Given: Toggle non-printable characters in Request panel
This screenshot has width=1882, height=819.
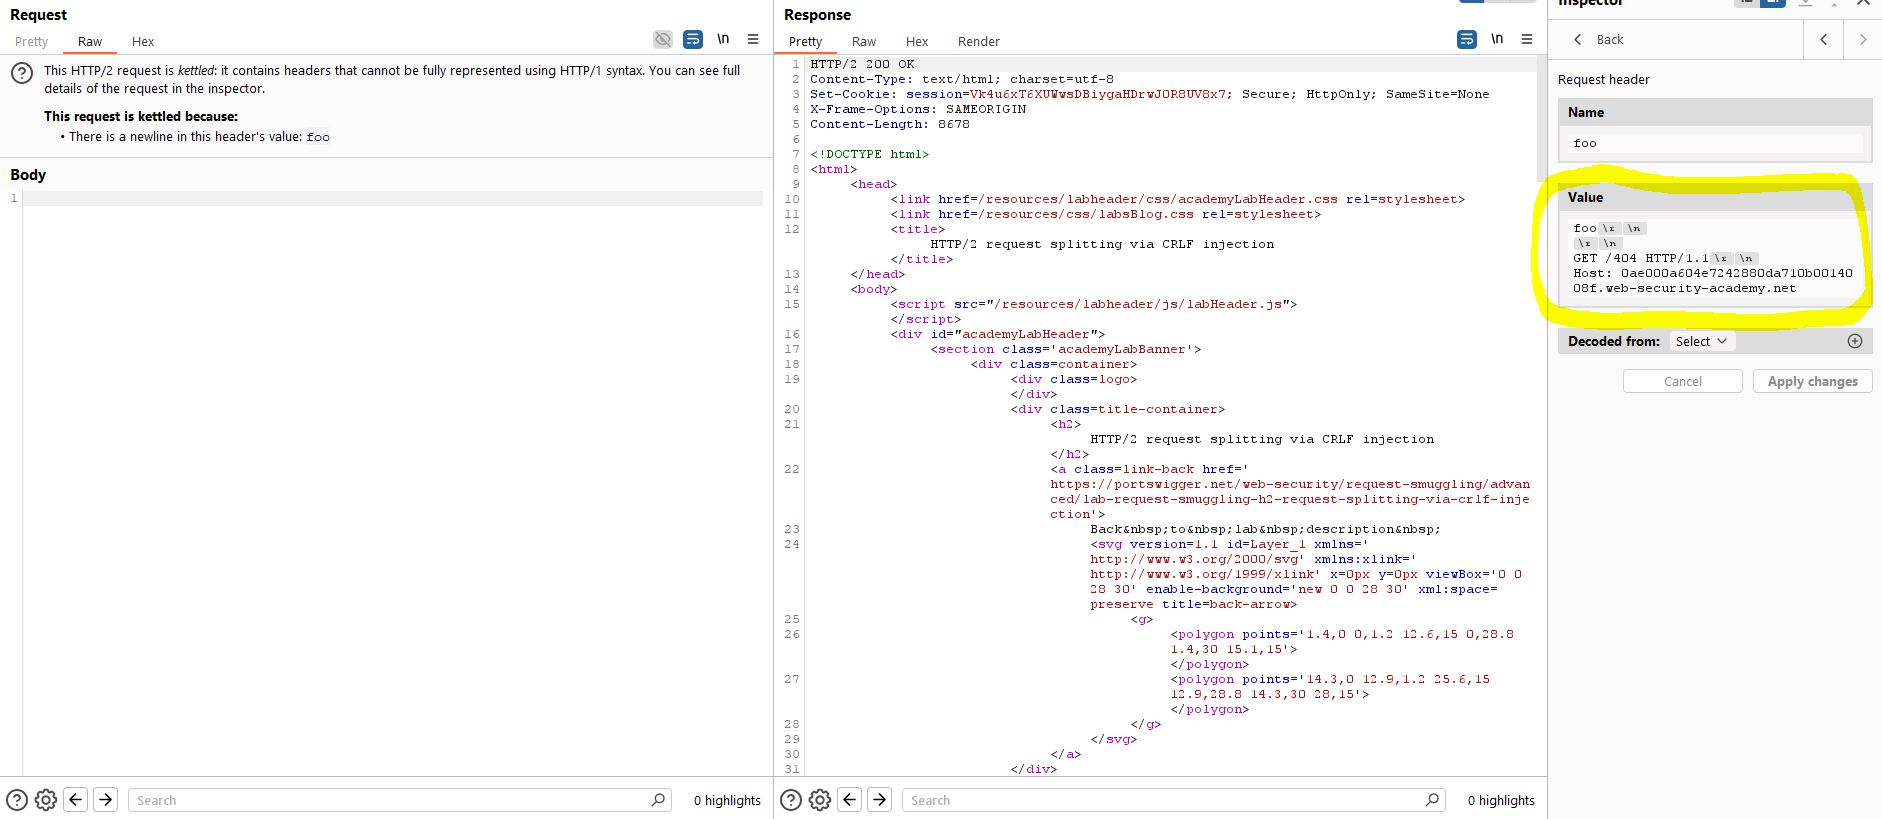Looking at the screenshot, I should 723,40.
